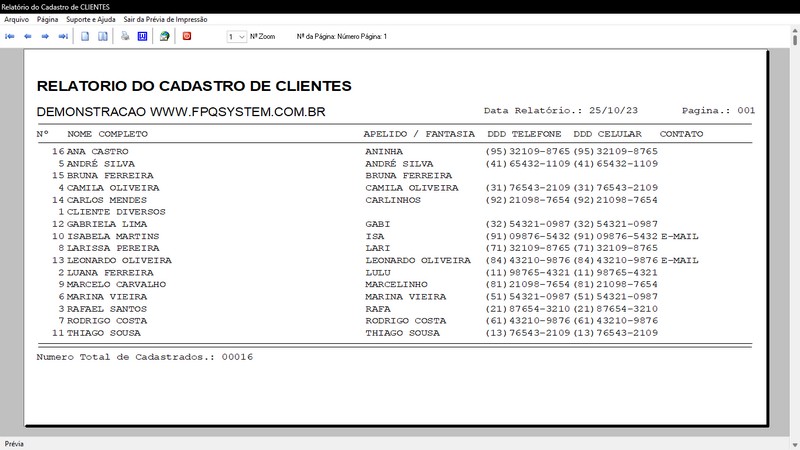Click the scrollbar up arrow
800x450 pixels.
click(795, 31)
